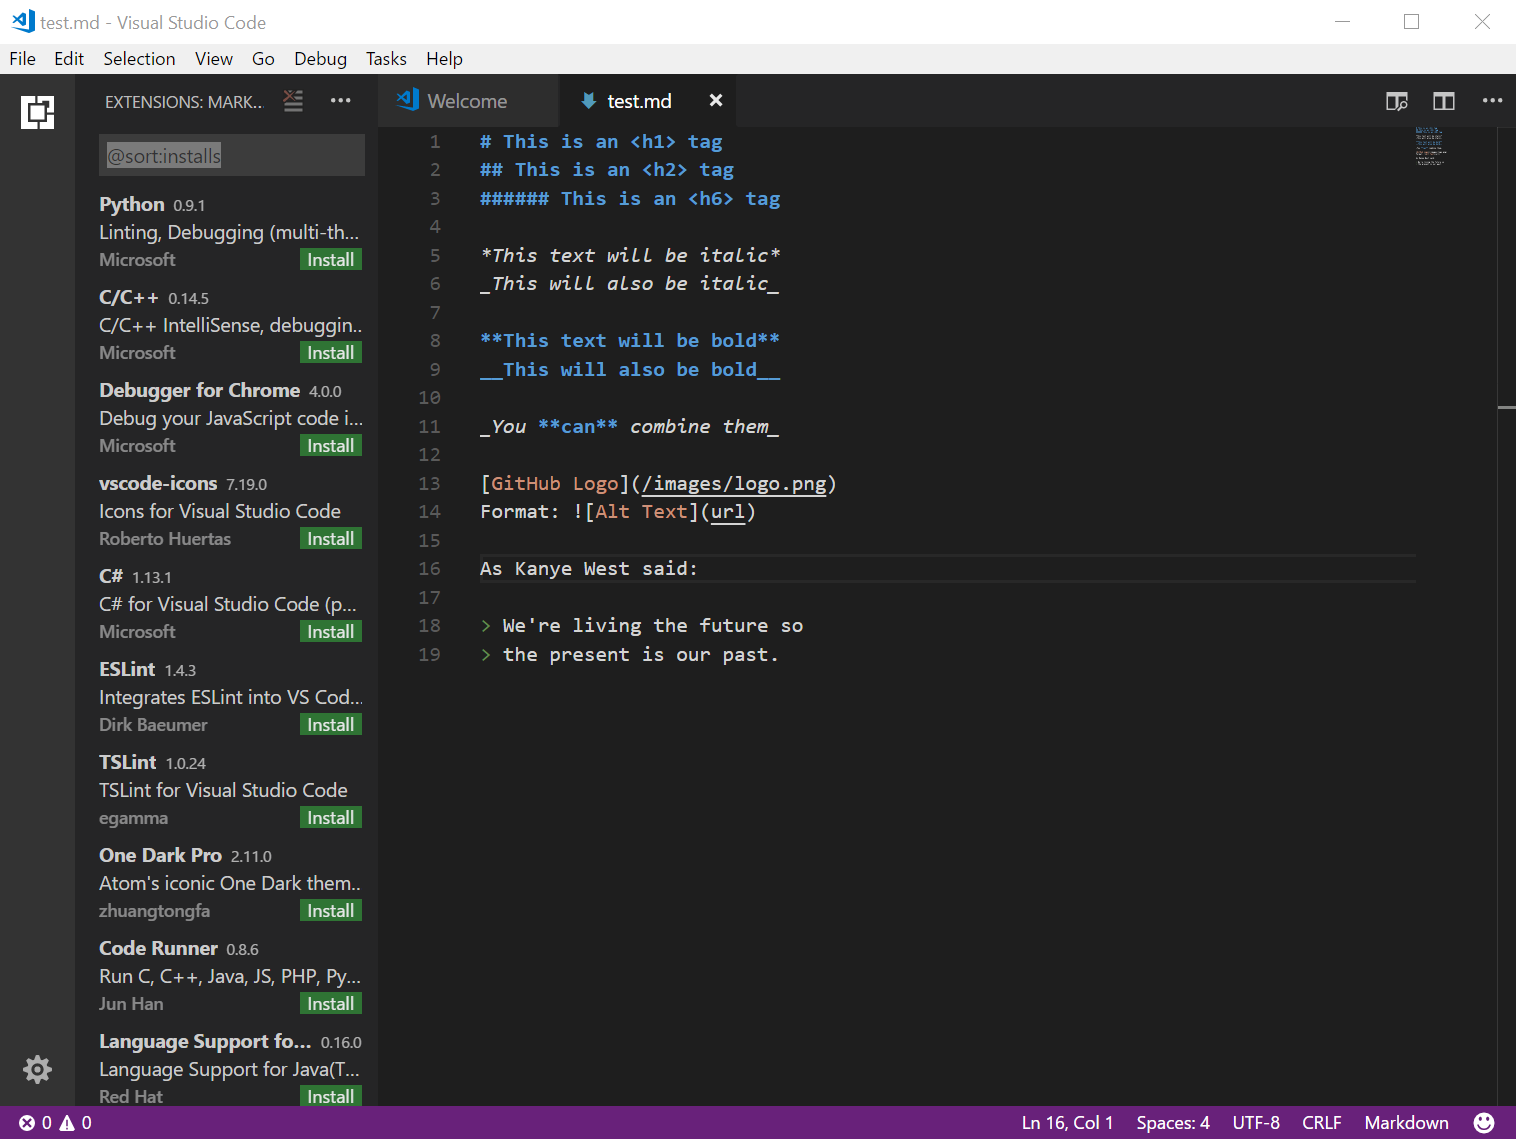Viewport: 1516px width, 1139px height.
Task: Open the Debug menu
Action: [x=320, y=59]
